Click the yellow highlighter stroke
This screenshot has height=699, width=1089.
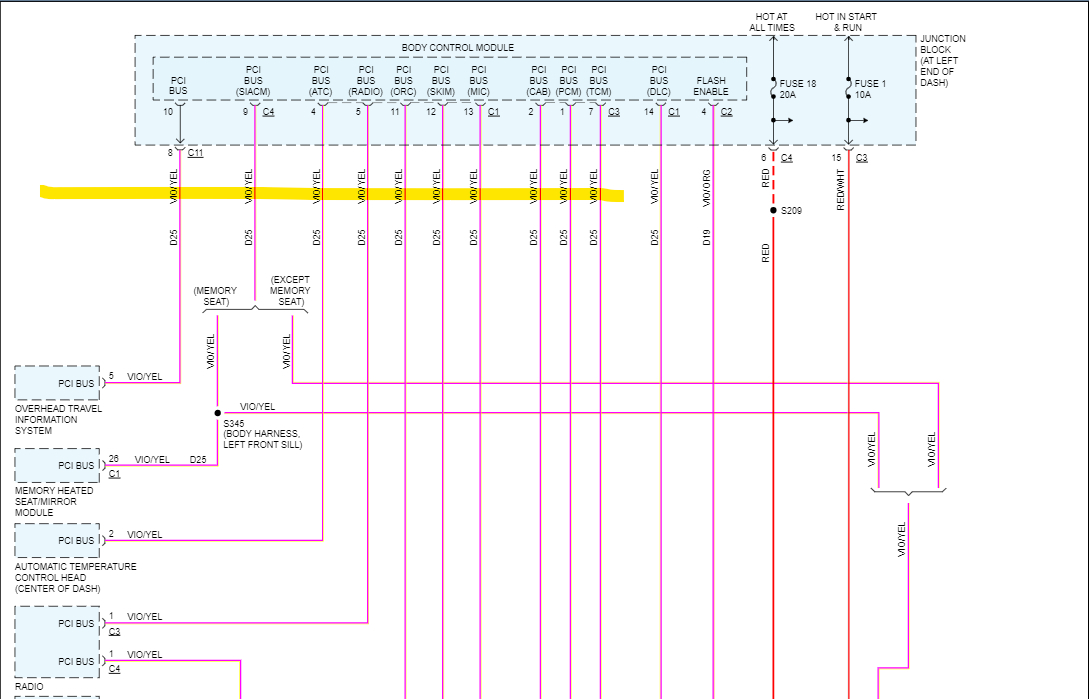click(332, 193)
